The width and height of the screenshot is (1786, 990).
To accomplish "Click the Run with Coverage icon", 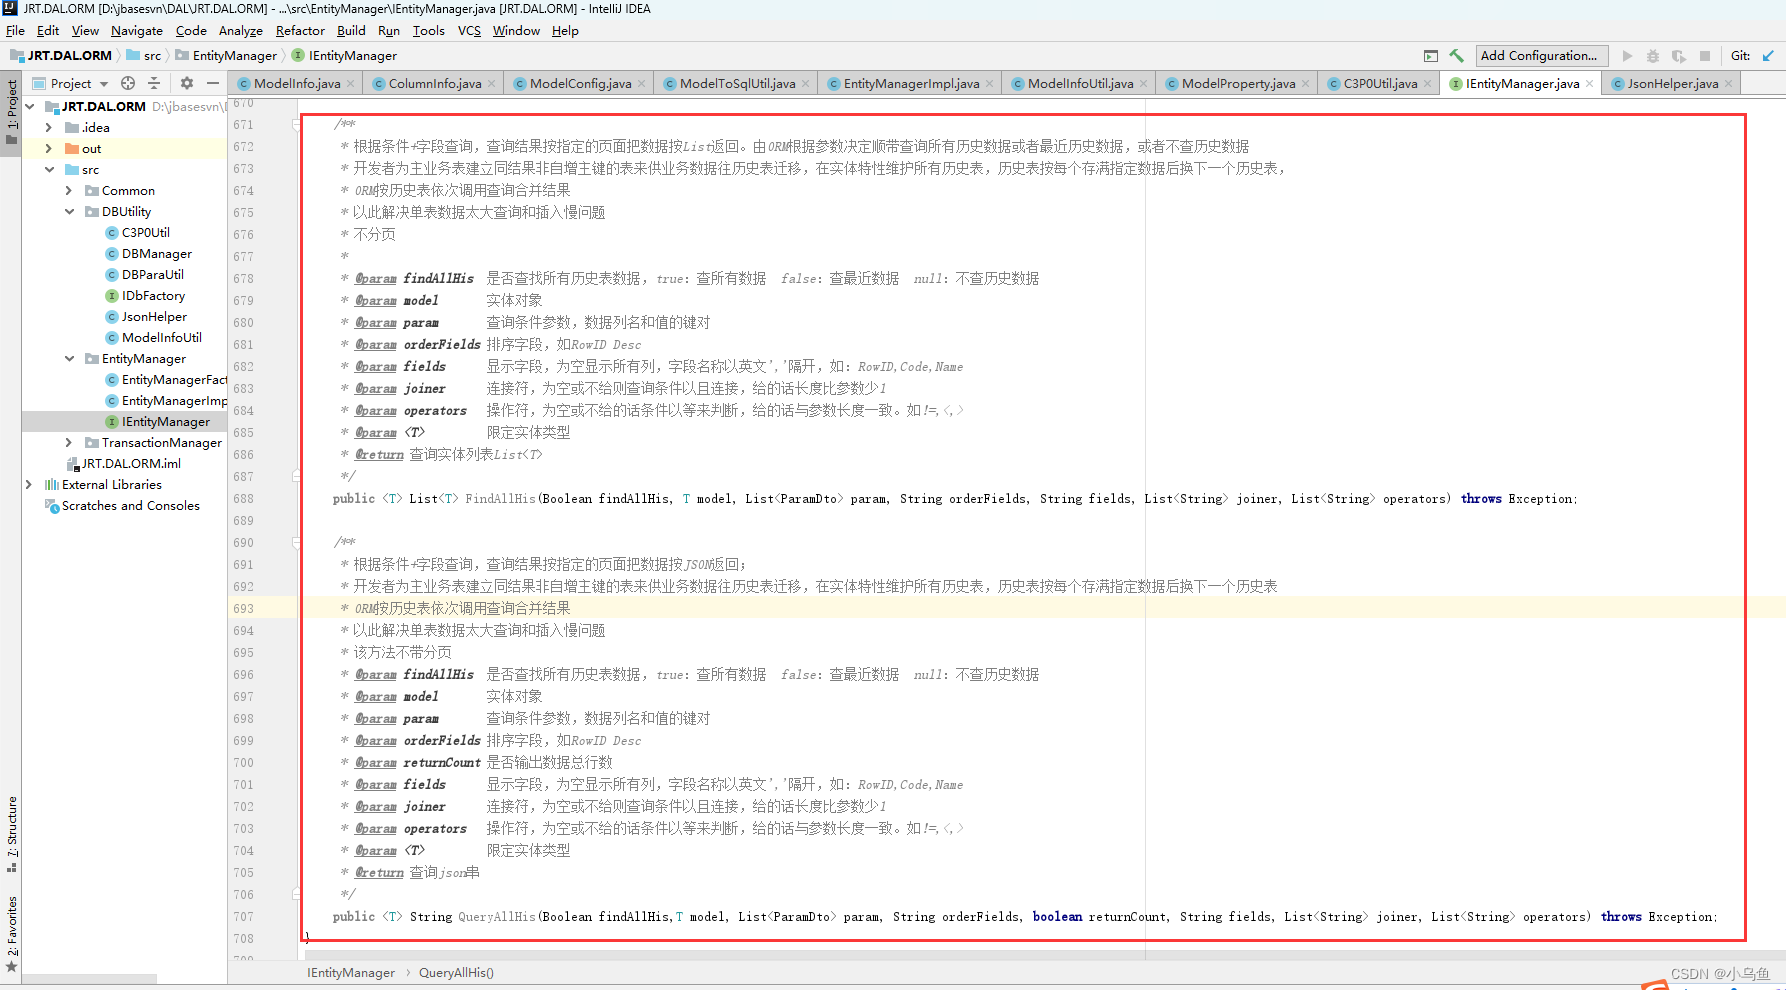I will click(1678, 56).
